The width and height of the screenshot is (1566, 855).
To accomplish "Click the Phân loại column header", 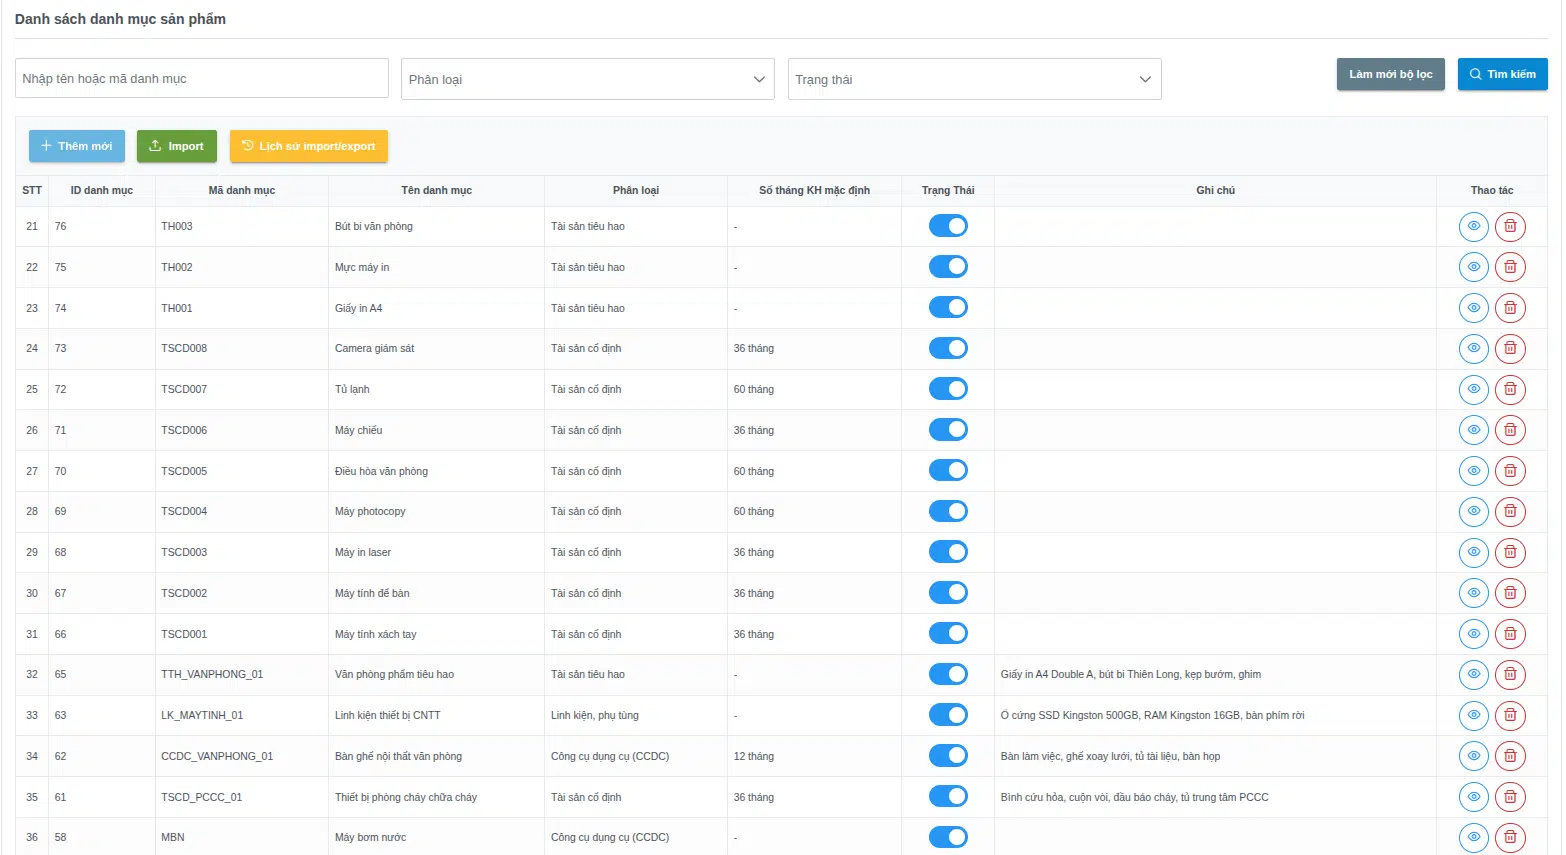I will click(636, 190).
